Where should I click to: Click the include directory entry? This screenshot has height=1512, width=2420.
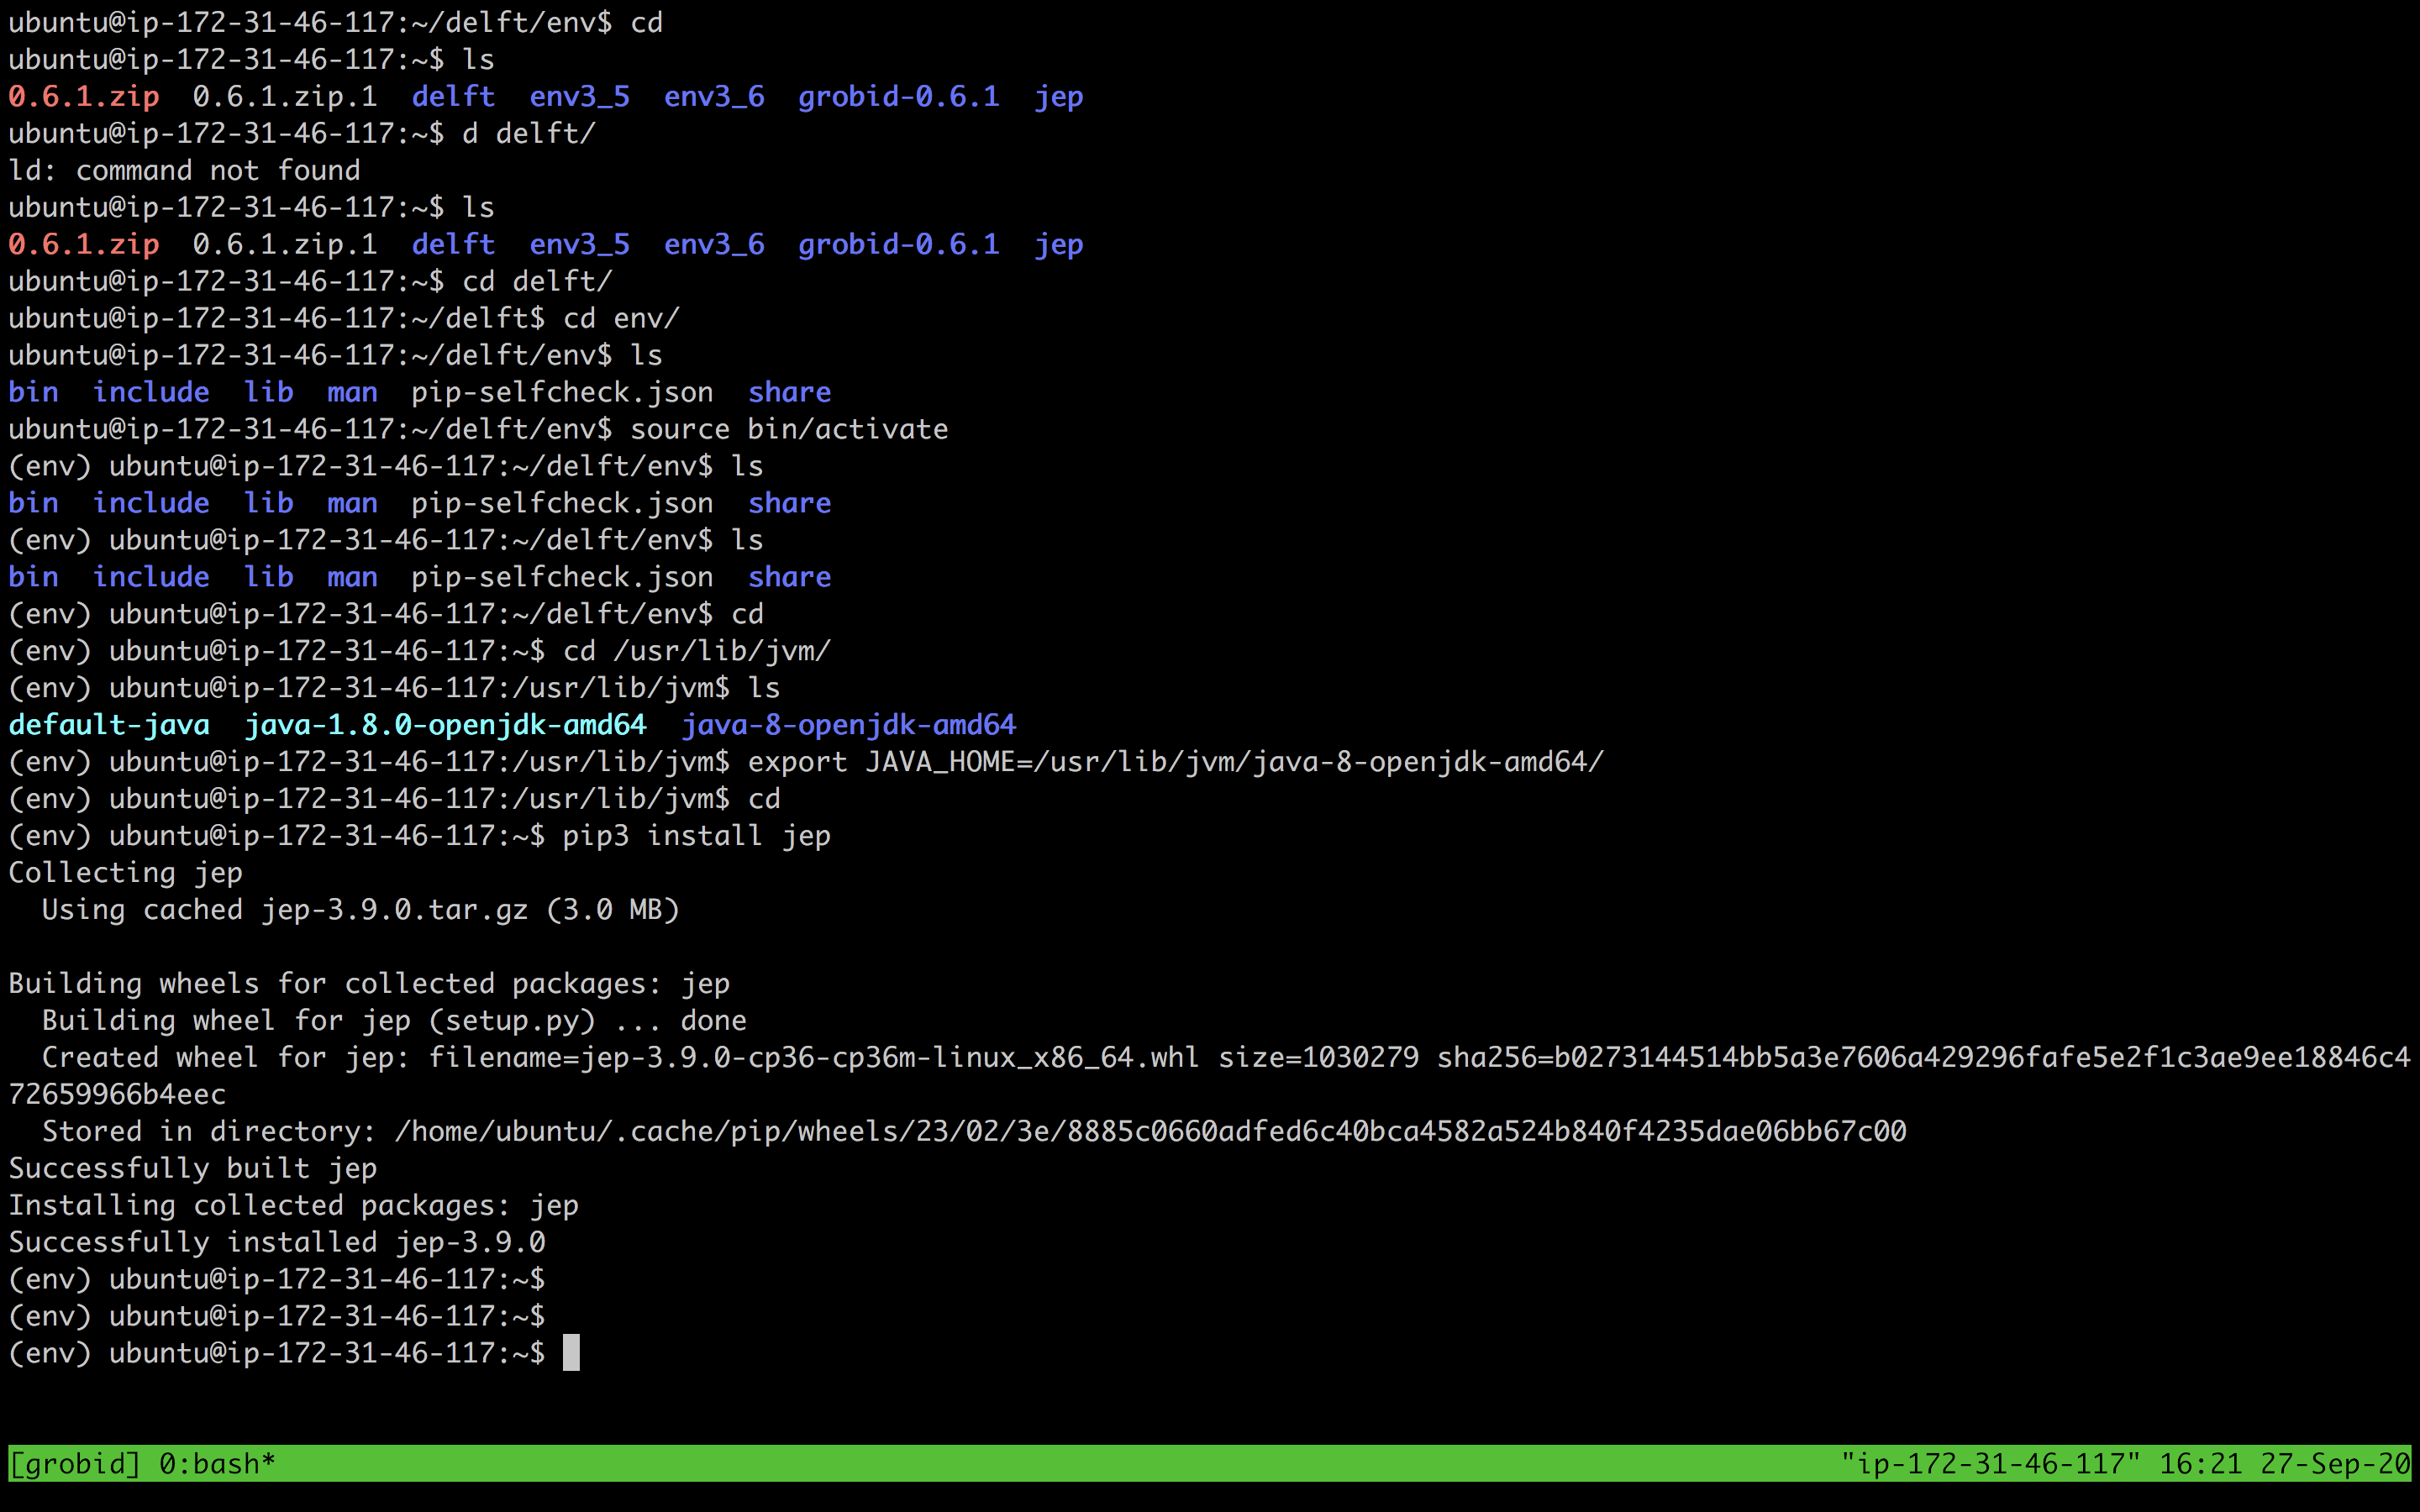coord(150,391)
